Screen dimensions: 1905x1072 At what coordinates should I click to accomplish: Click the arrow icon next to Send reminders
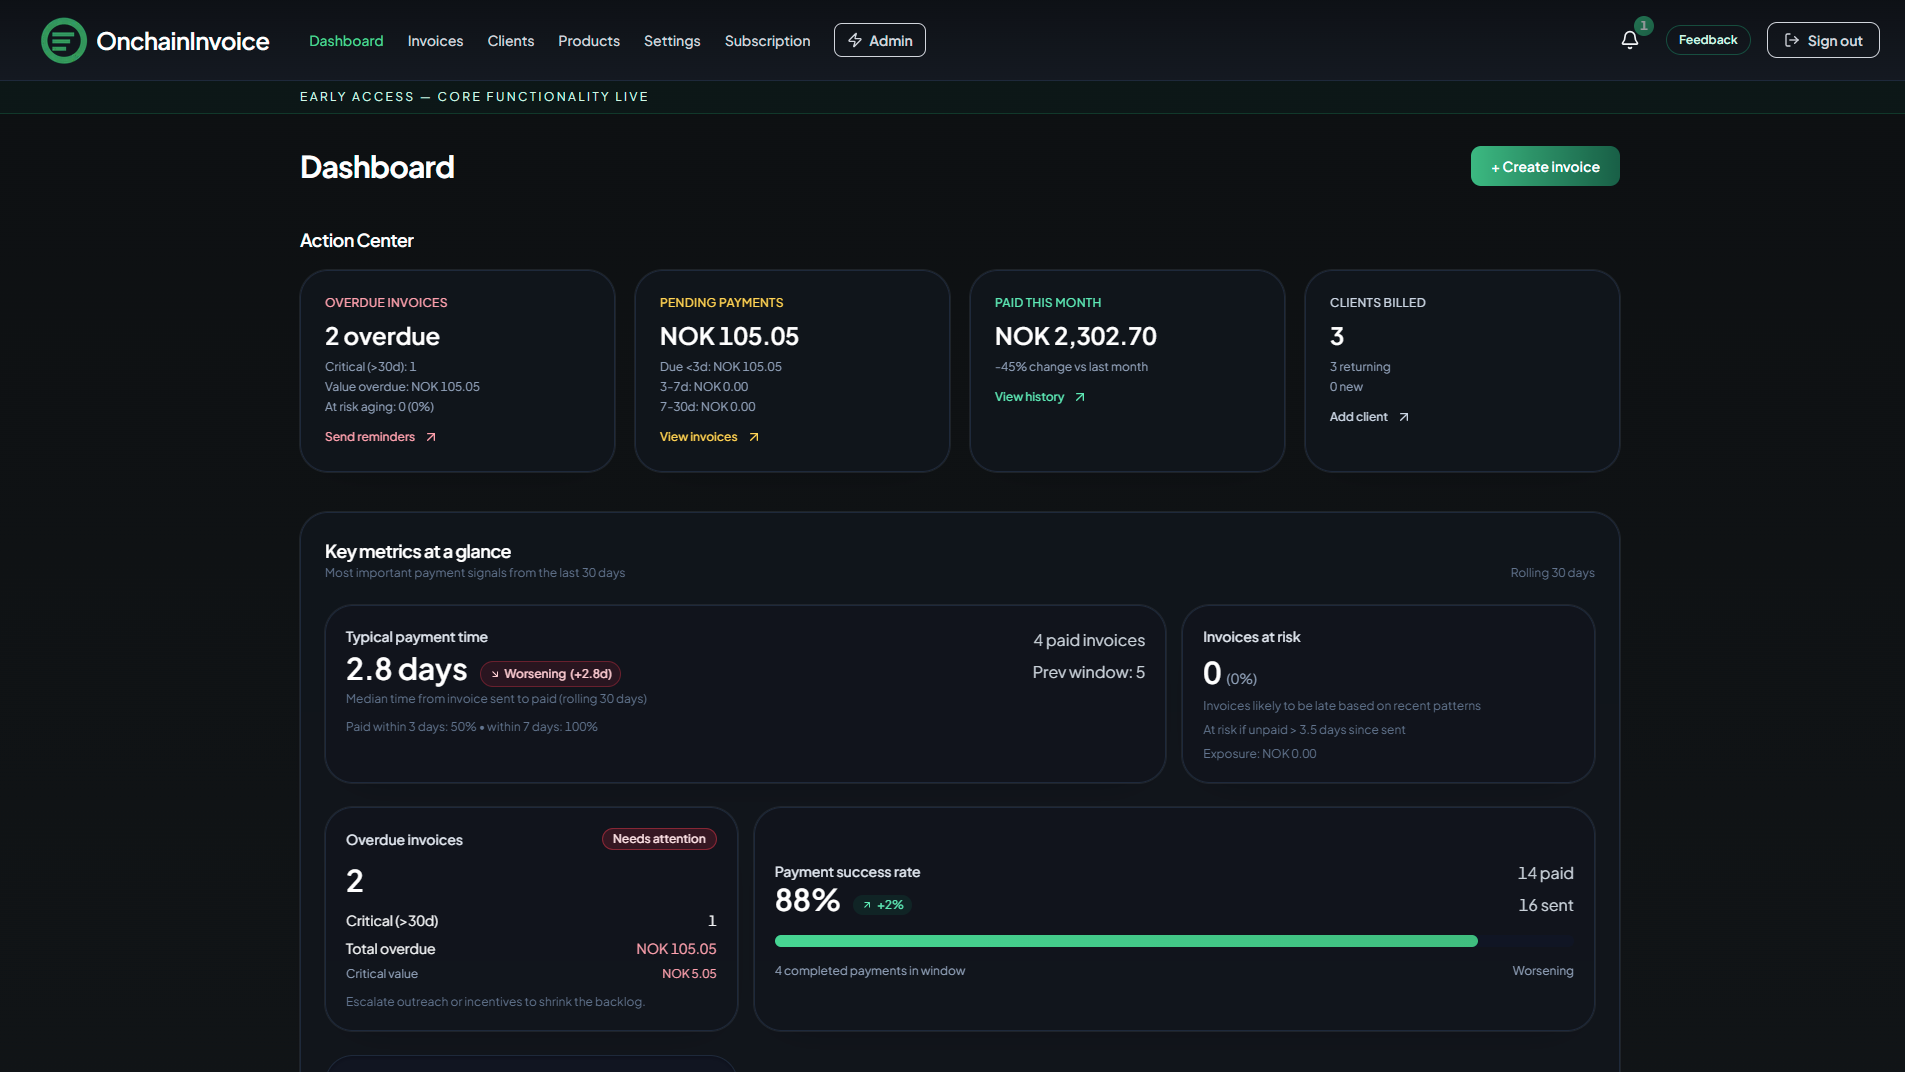(431, 437)
